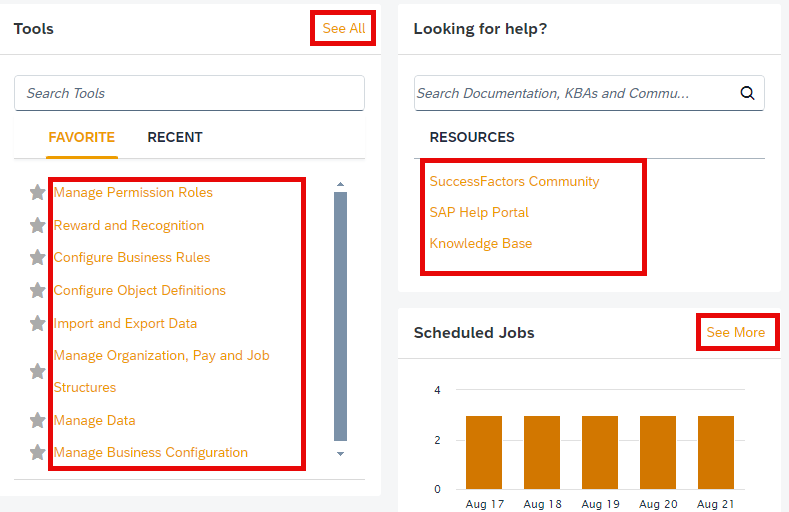Click the scroll down arrow in tools list
Image resolution: width=789 pixels, height=512 pixels.
341,454
